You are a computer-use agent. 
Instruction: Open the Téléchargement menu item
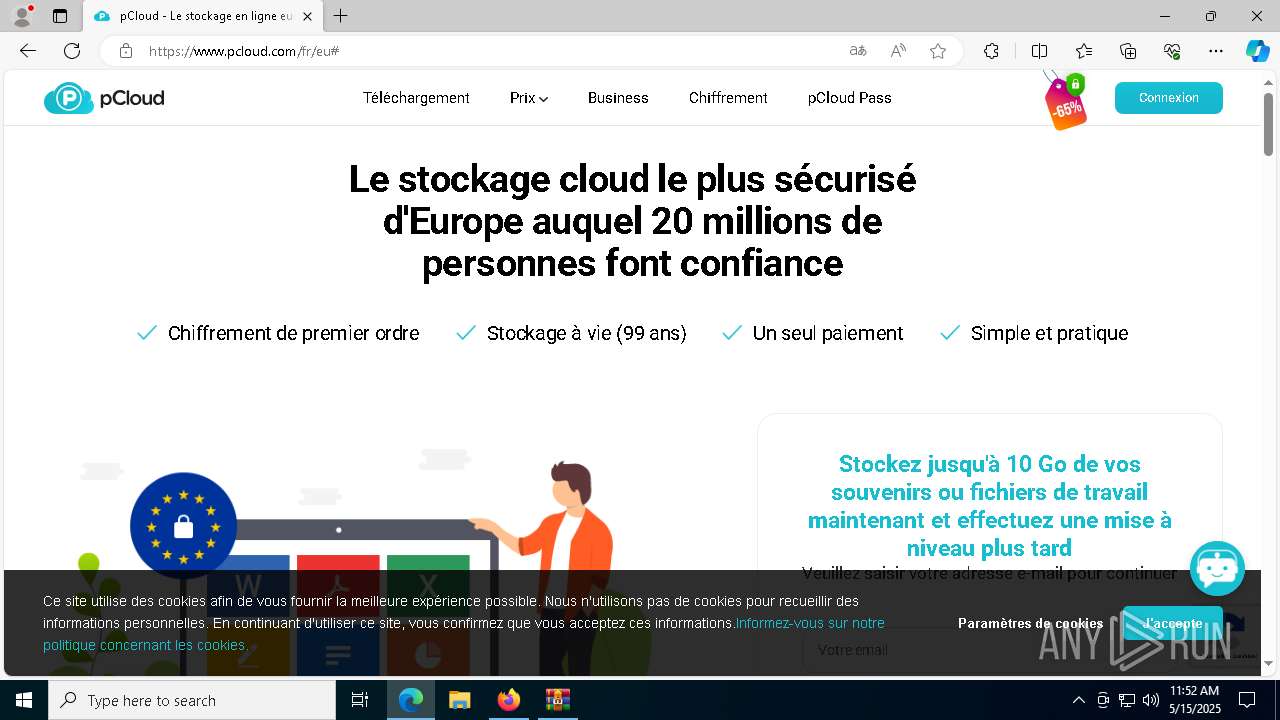tap(416, 98)
